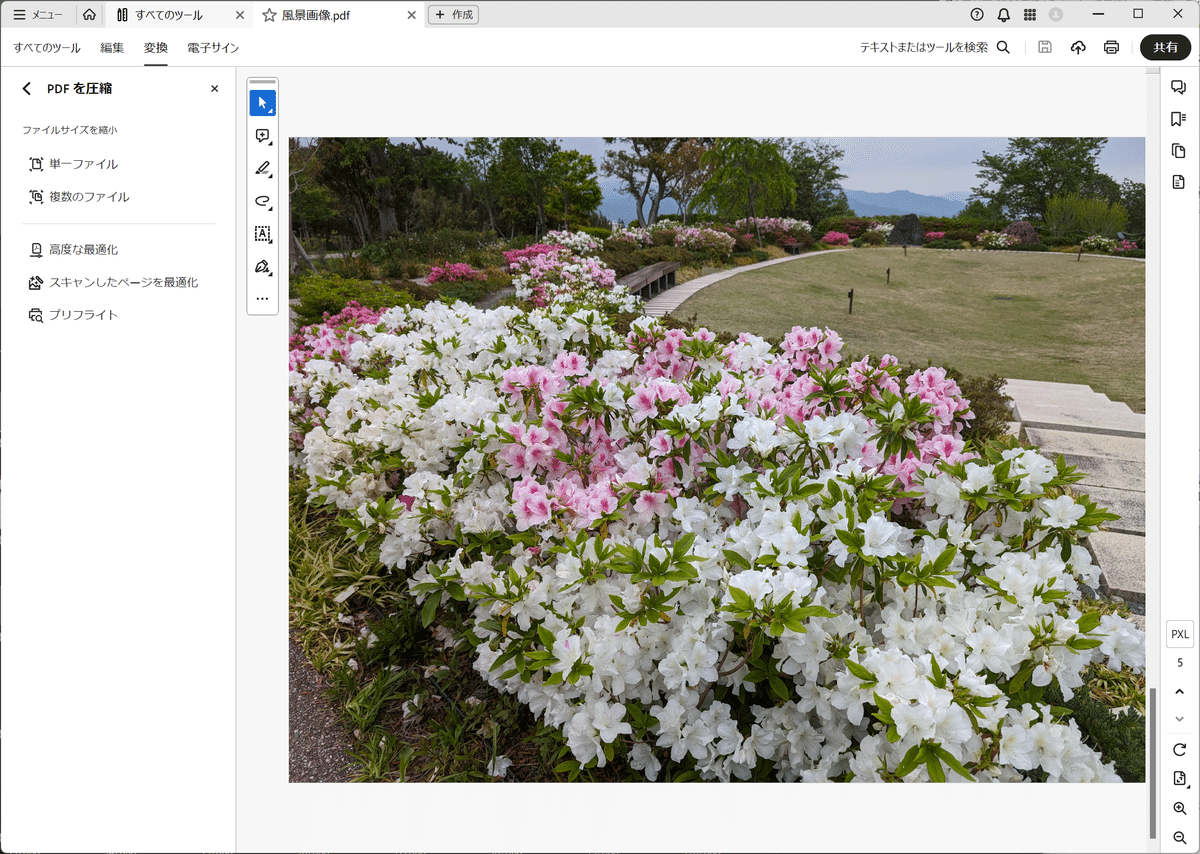Activate the selection arrow tool

click(263, 103)
